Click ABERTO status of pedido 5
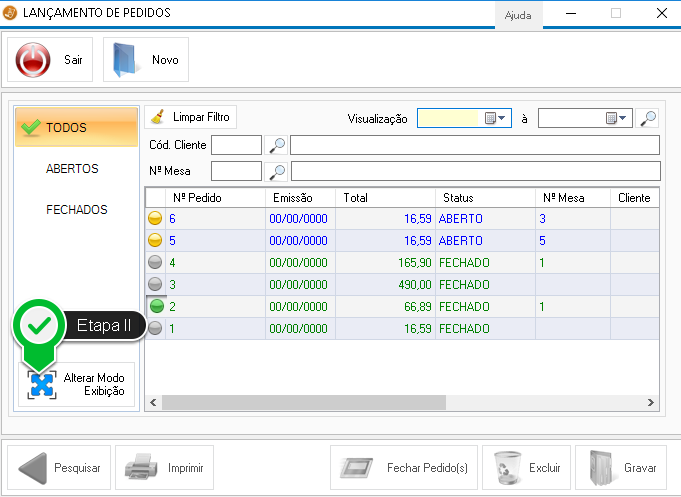Viewport: 681px width, 497px height. pyautogui.click(x=485, y=241)
